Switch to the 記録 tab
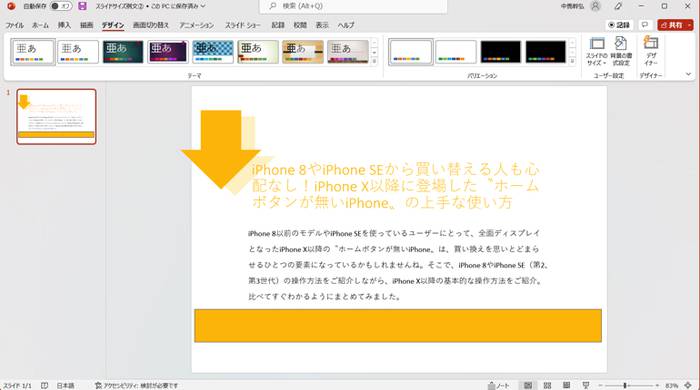The width and height of the screenshot is (700, 390). pyautogui.click(x=278, y=25)
